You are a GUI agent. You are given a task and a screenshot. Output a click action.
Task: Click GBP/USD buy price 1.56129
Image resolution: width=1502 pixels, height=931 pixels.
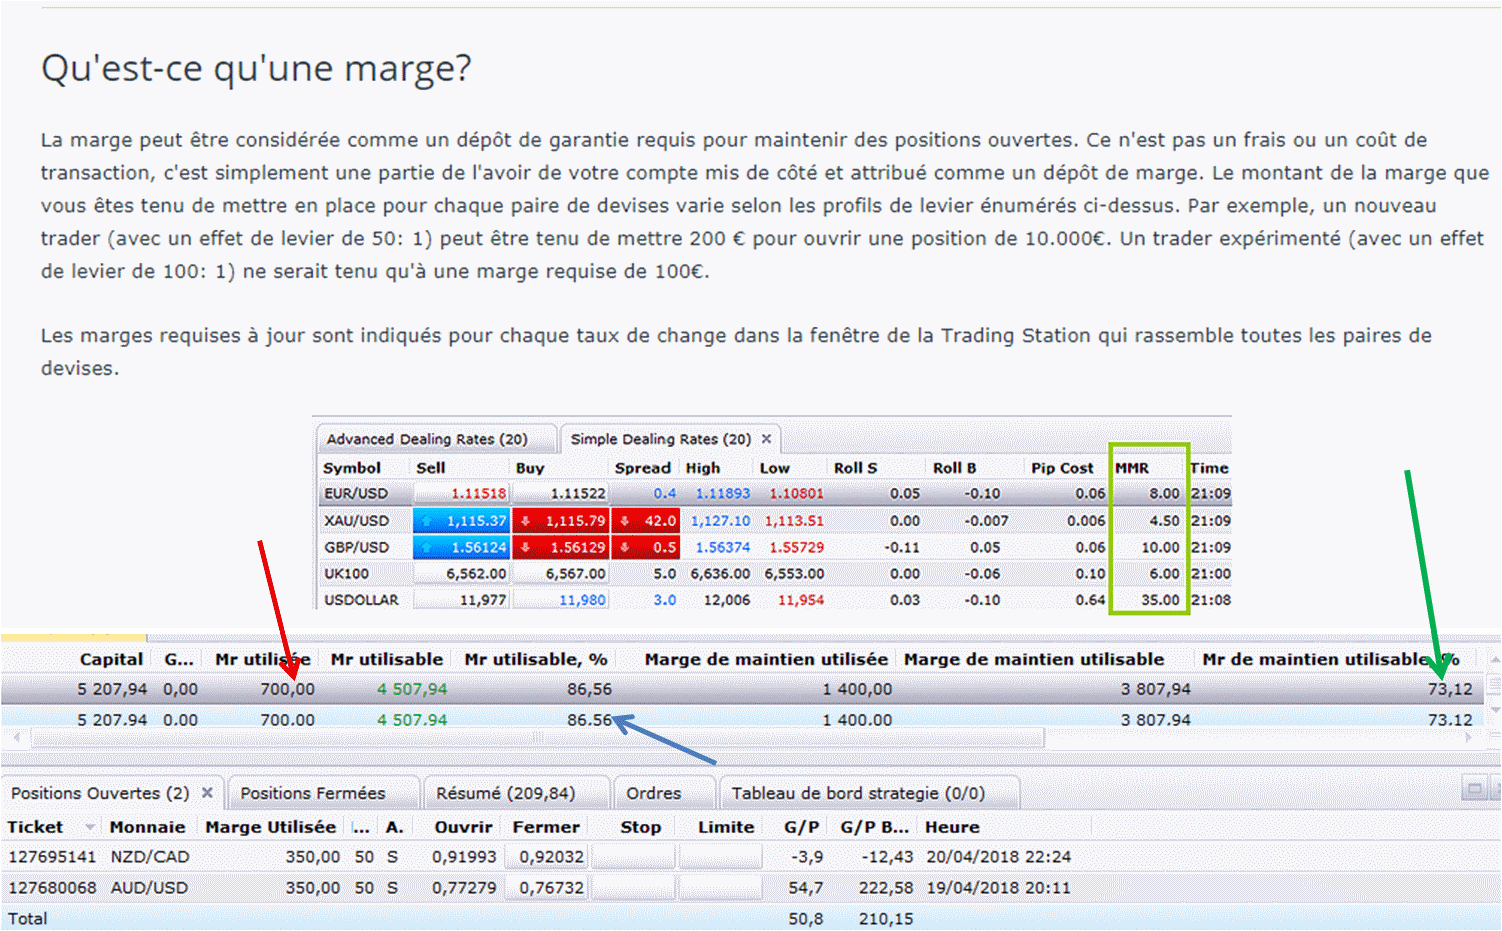tap(562, 548)
